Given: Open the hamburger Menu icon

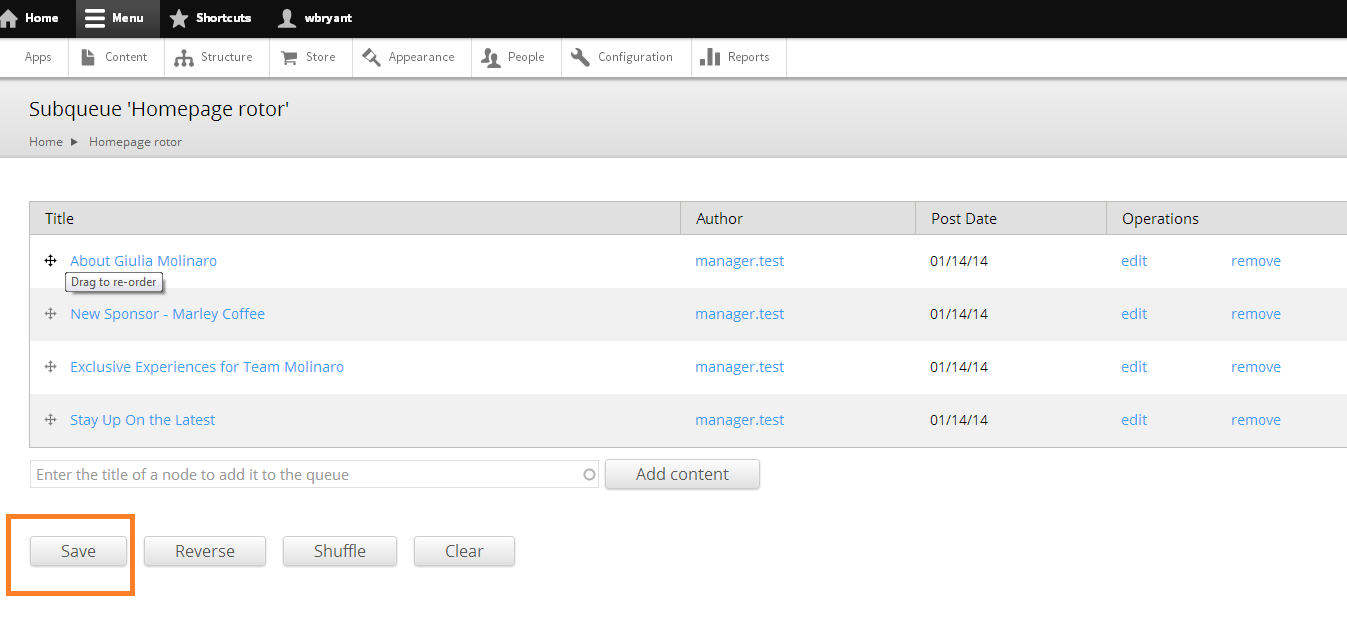Looking at the screenshot, I should [x=95, y=18].
